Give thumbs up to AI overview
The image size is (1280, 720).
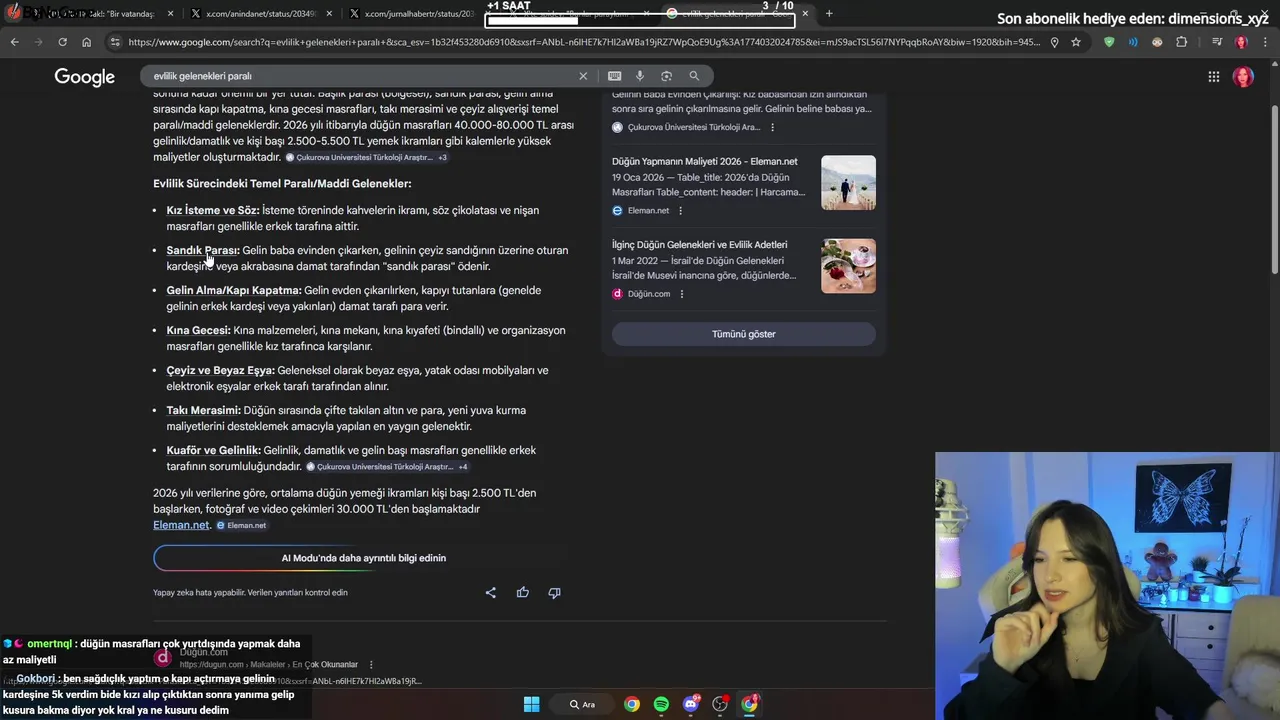pyautogui.click(x=522, y=592)
